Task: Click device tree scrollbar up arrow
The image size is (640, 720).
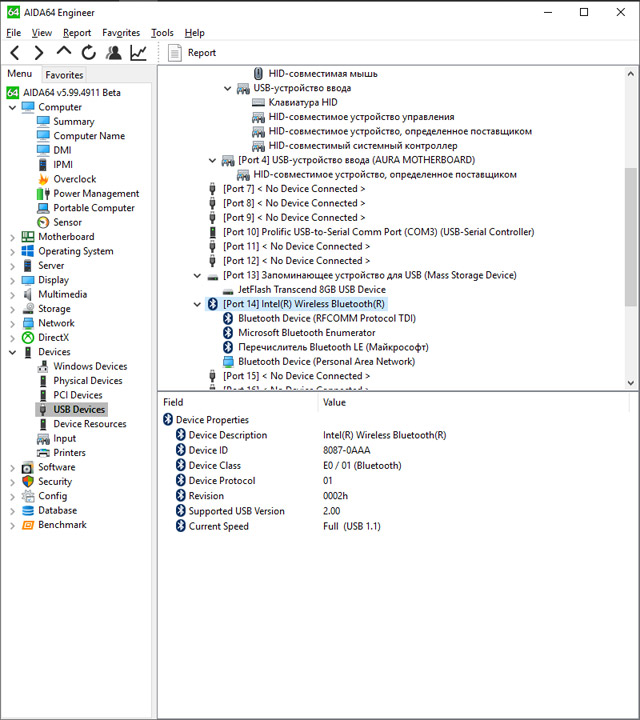Action: [631, 73]
